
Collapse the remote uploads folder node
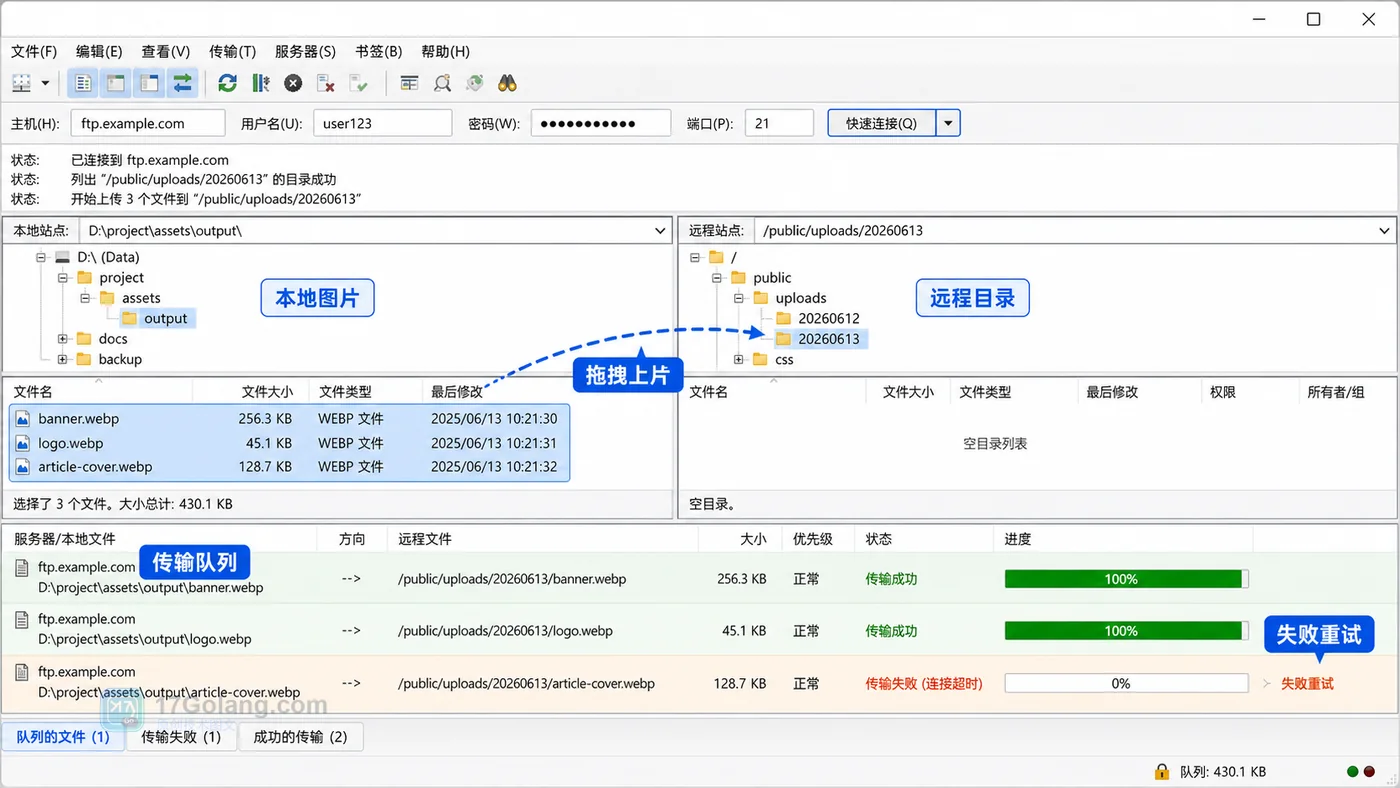[x=739, y=298]
